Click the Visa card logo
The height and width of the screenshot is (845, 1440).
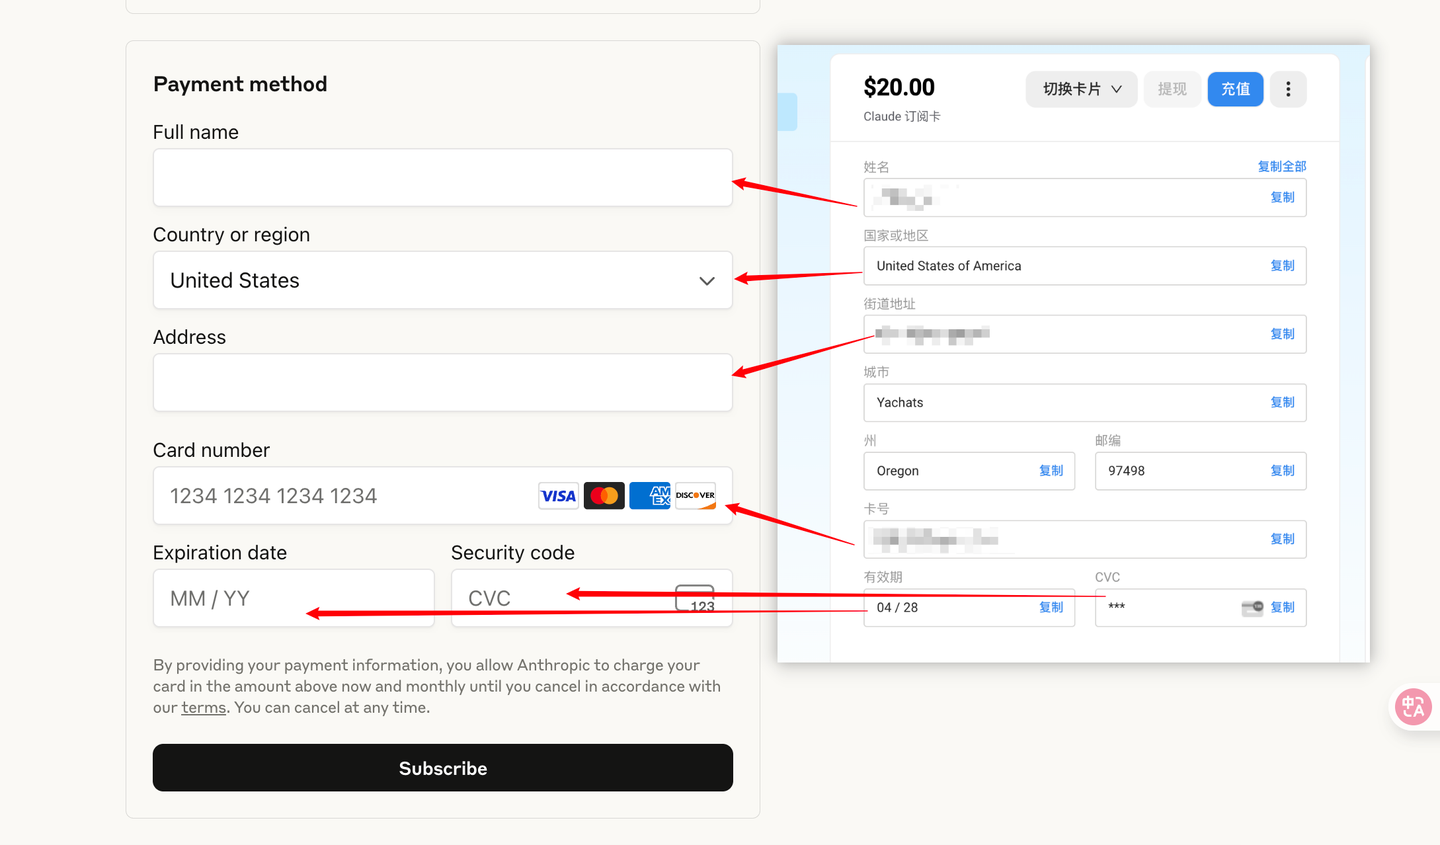(558, 496)
